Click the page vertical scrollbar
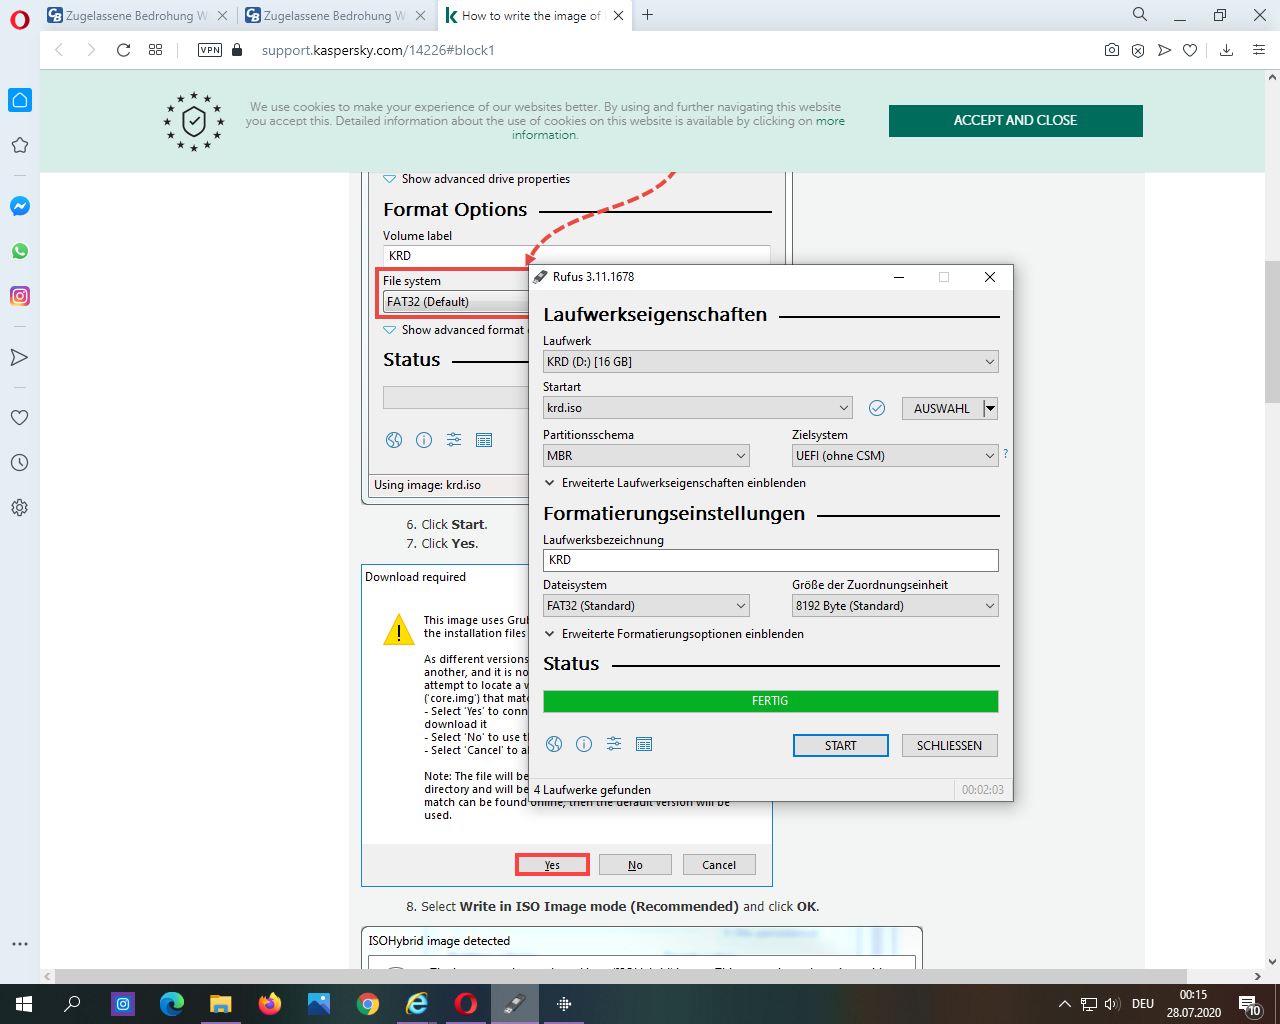The image size is (1280, 1024). coord(1272,330)
